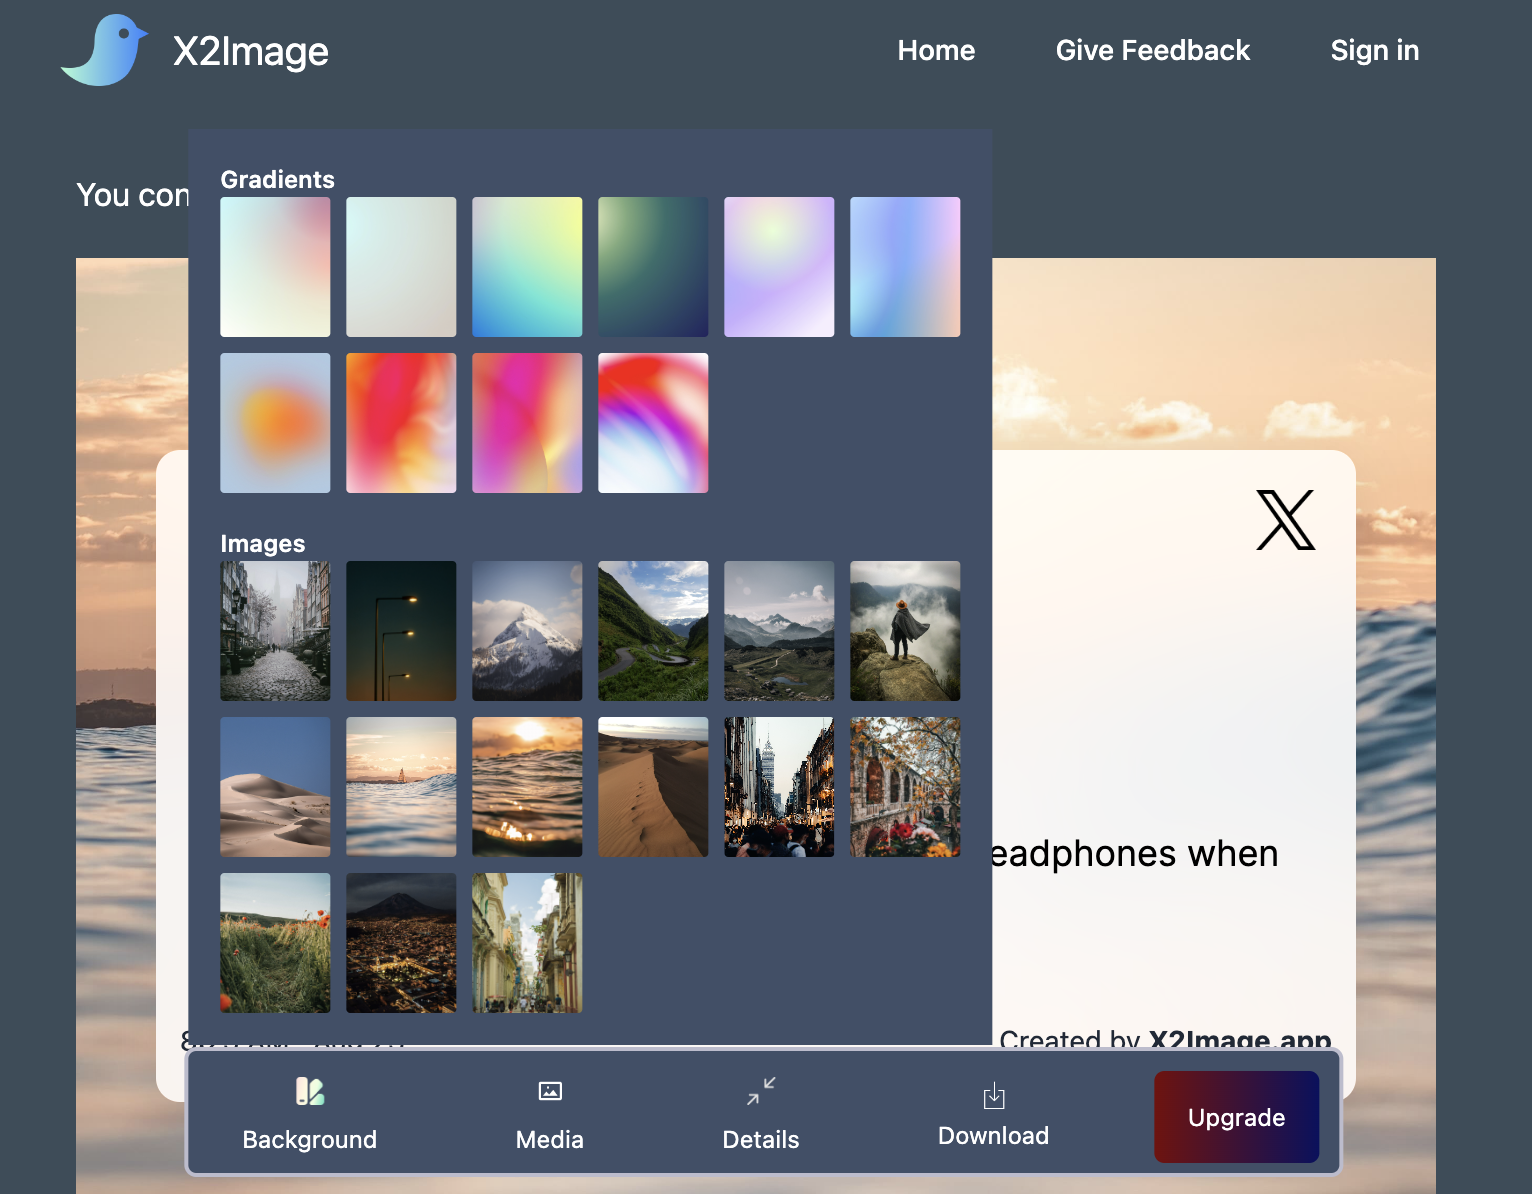The height and width of the screenshot is (1194, 1532).
Task: Choose the stone arches with flowers image
Action: click(x=905, y=787)
